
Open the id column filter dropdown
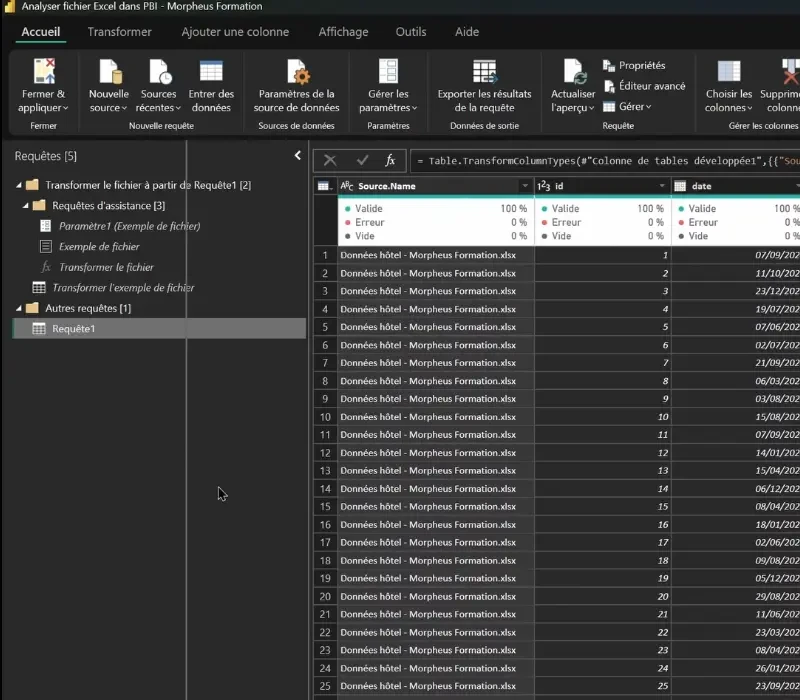tap(662, 186)
